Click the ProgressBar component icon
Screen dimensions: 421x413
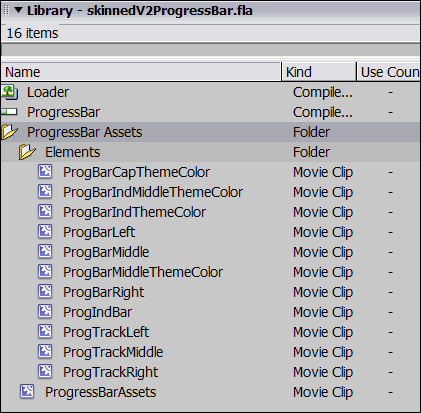click(9, 112)
